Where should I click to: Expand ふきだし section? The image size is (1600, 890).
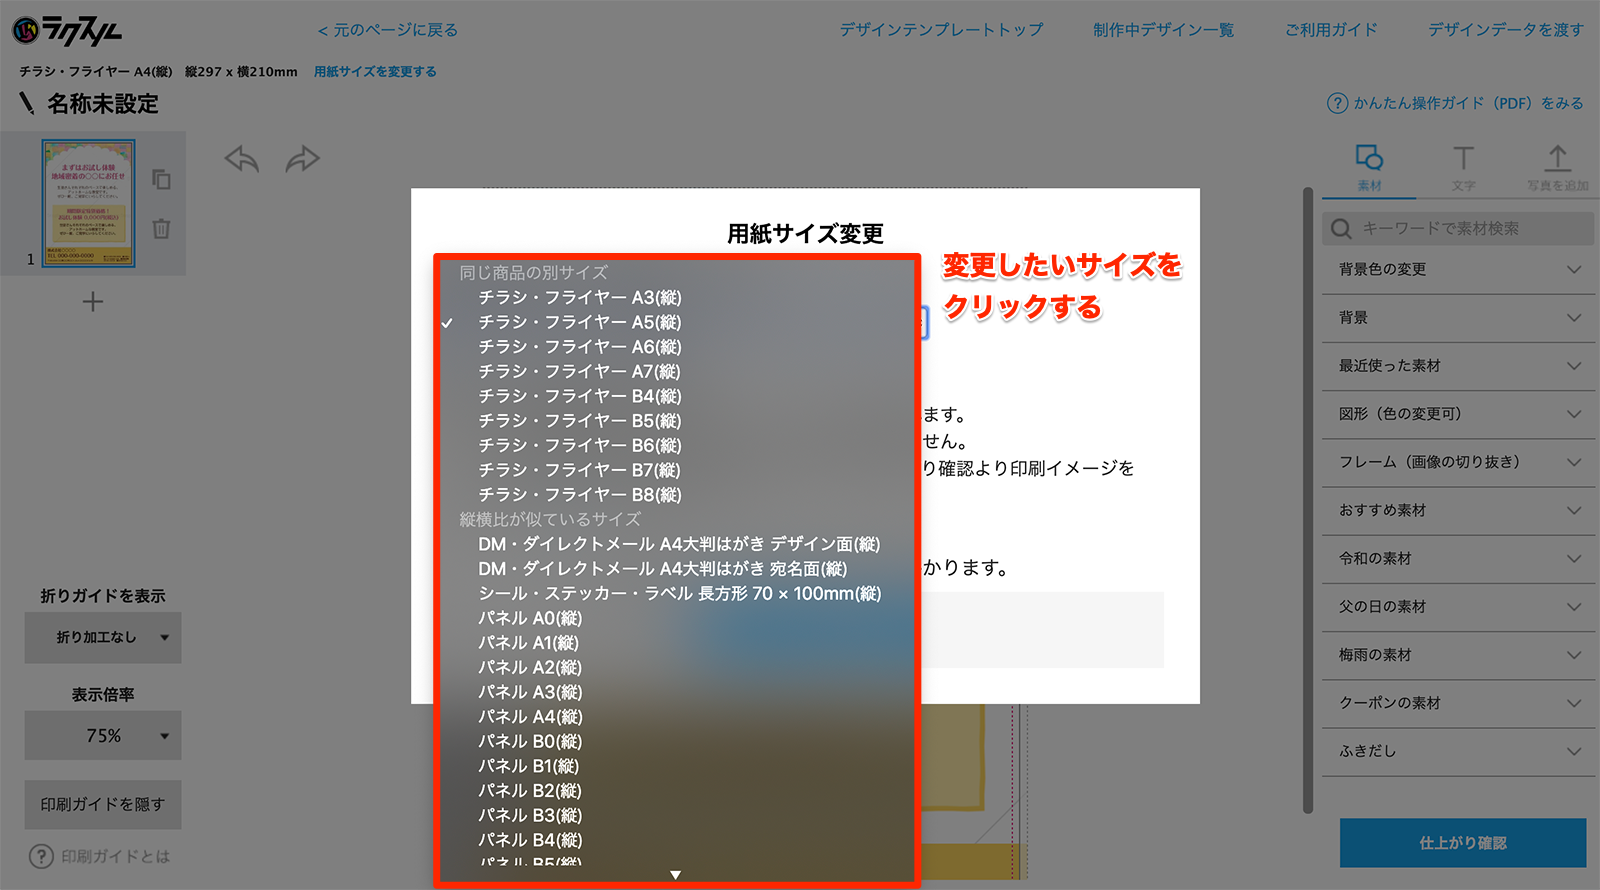(1458, 751)
